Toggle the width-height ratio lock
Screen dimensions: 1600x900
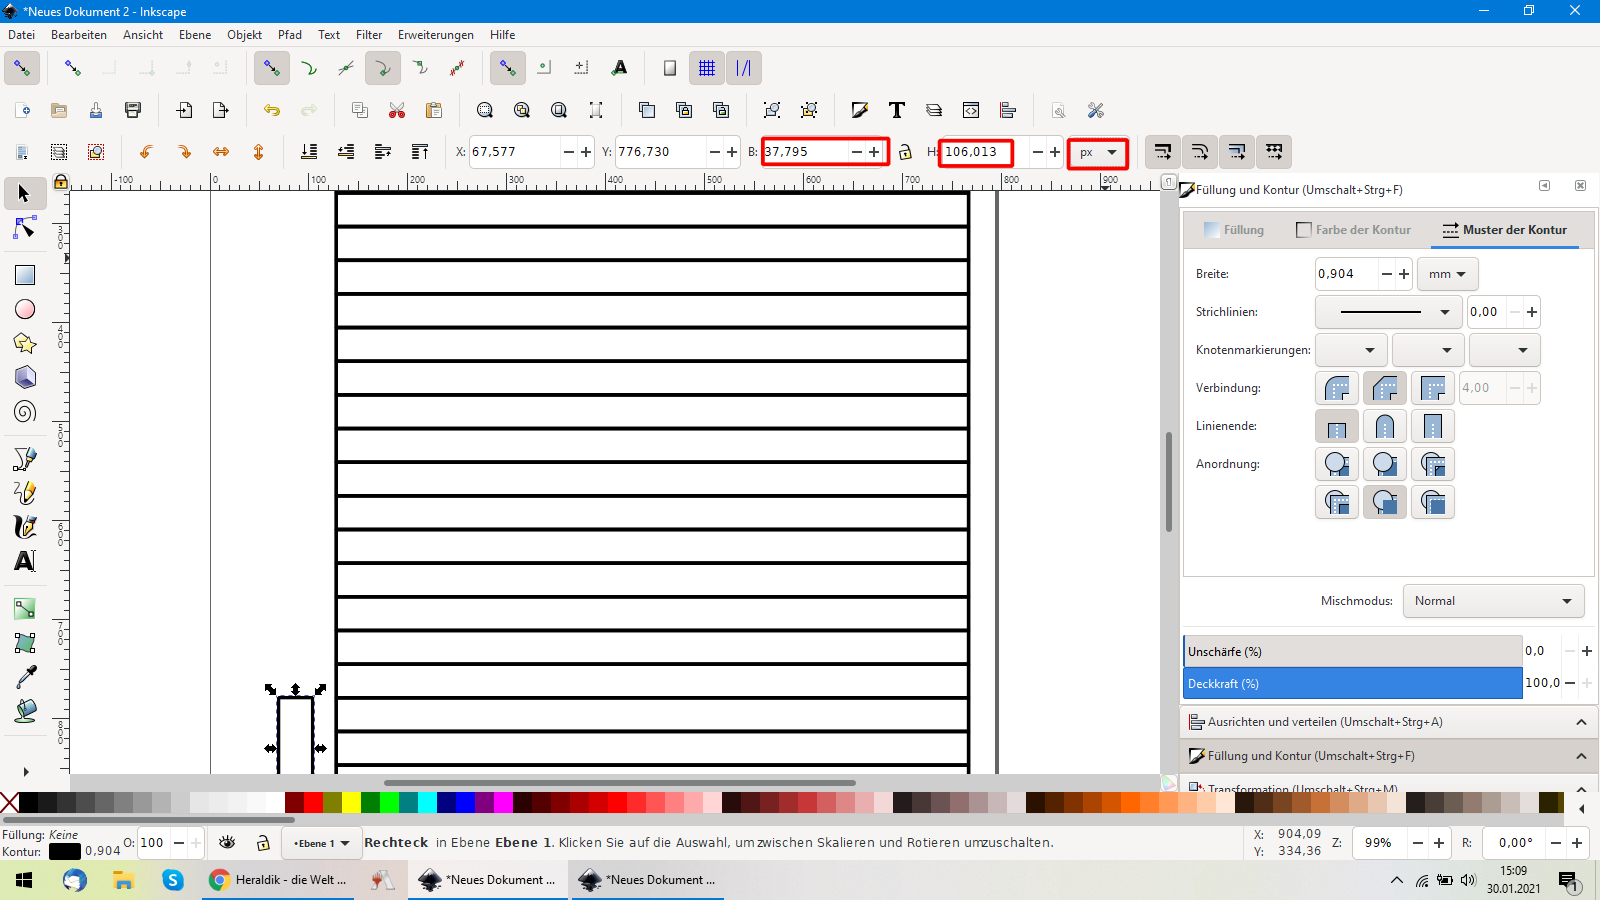tap(905, 152)
